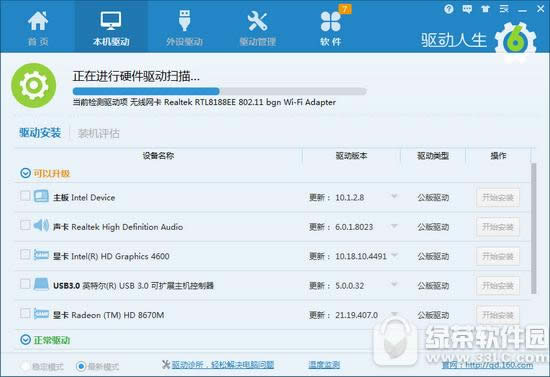Click 公版驱动 in the Intel Device row
This screenshot has width=550, height=377.
pyautogui.click(x=433, y=198)
